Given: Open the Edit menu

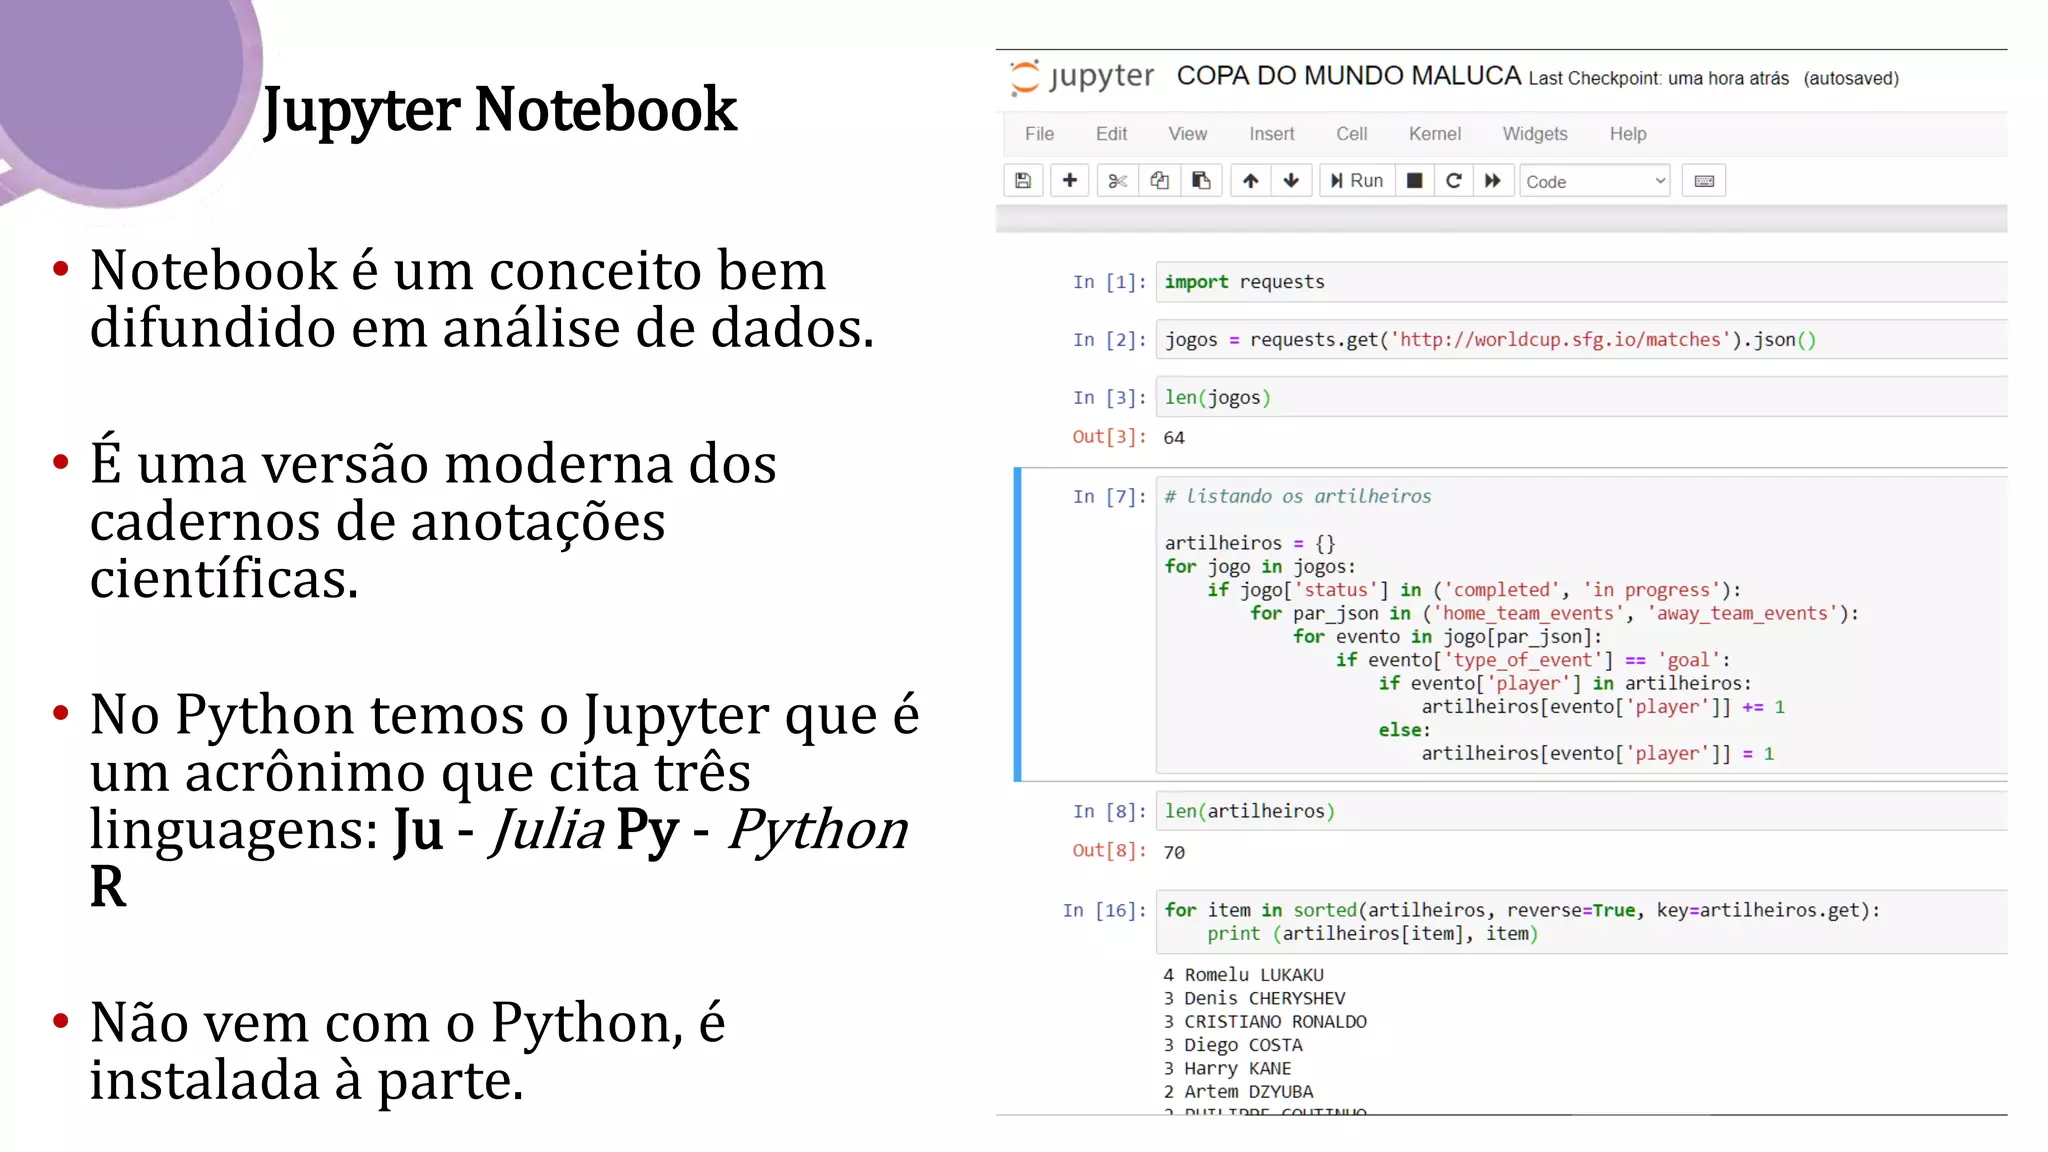Looking at the screenshot, I should pos(1111,134).
